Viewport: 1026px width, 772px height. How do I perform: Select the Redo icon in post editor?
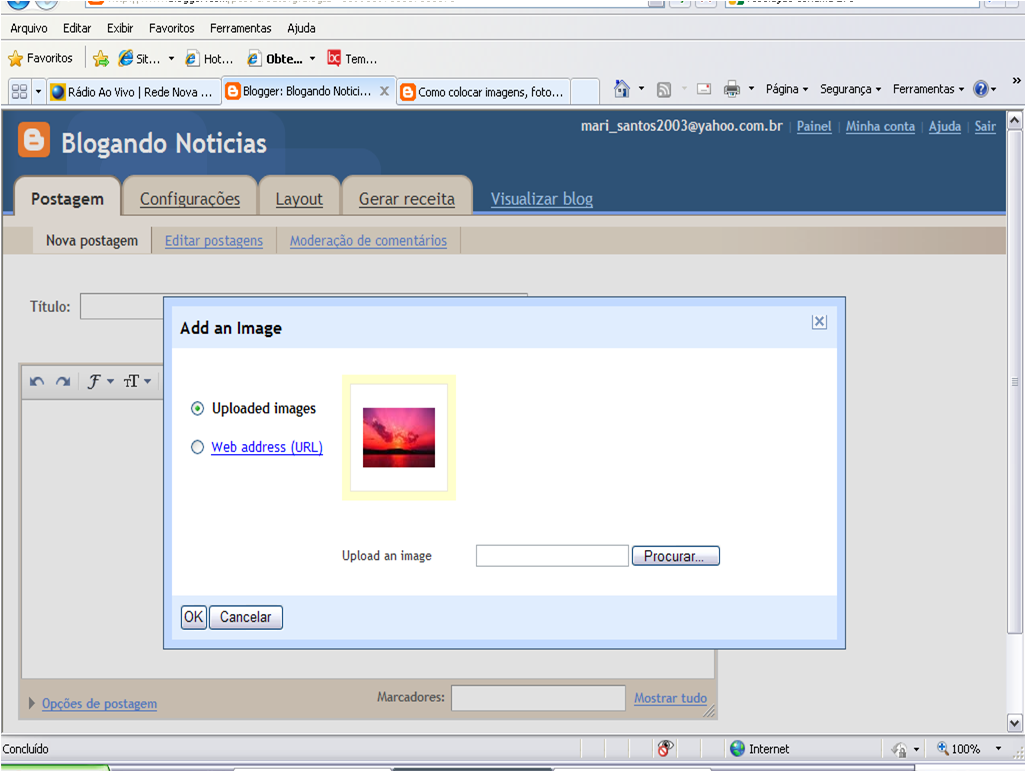pyautogui.click(x=63, y=380)
